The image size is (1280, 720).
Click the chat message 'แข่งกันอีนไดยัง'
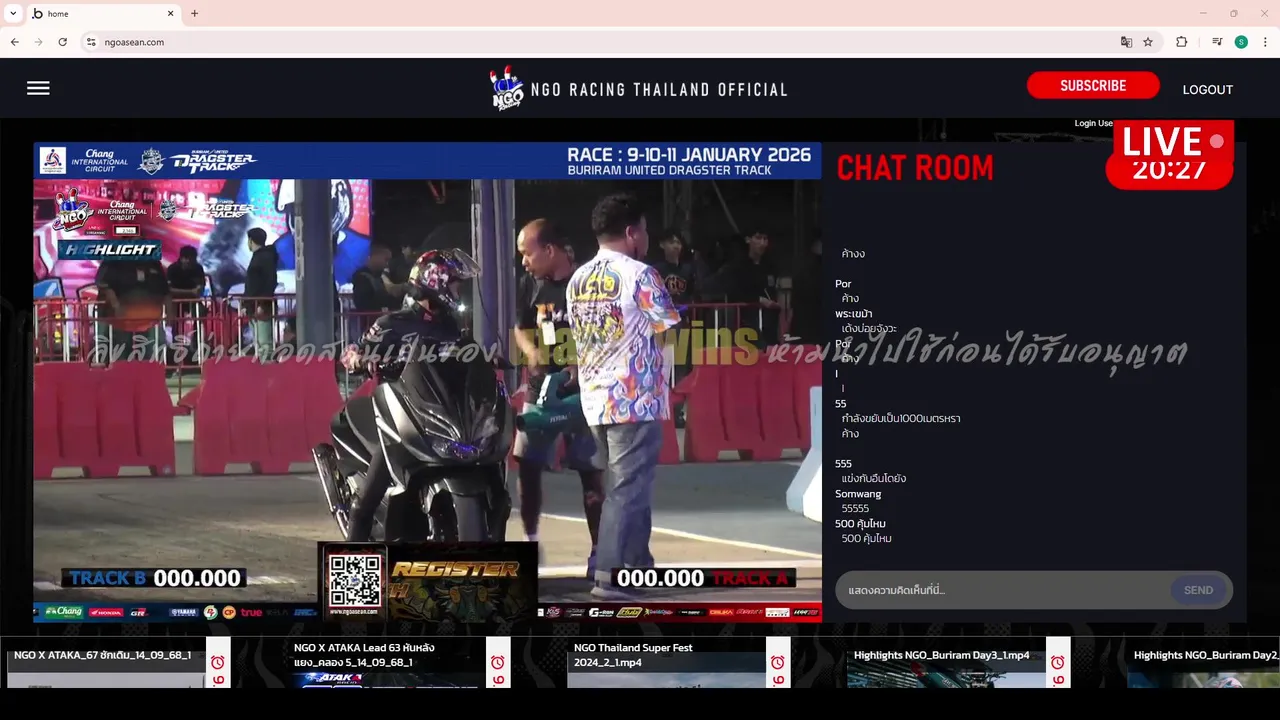tap(874, 479)
